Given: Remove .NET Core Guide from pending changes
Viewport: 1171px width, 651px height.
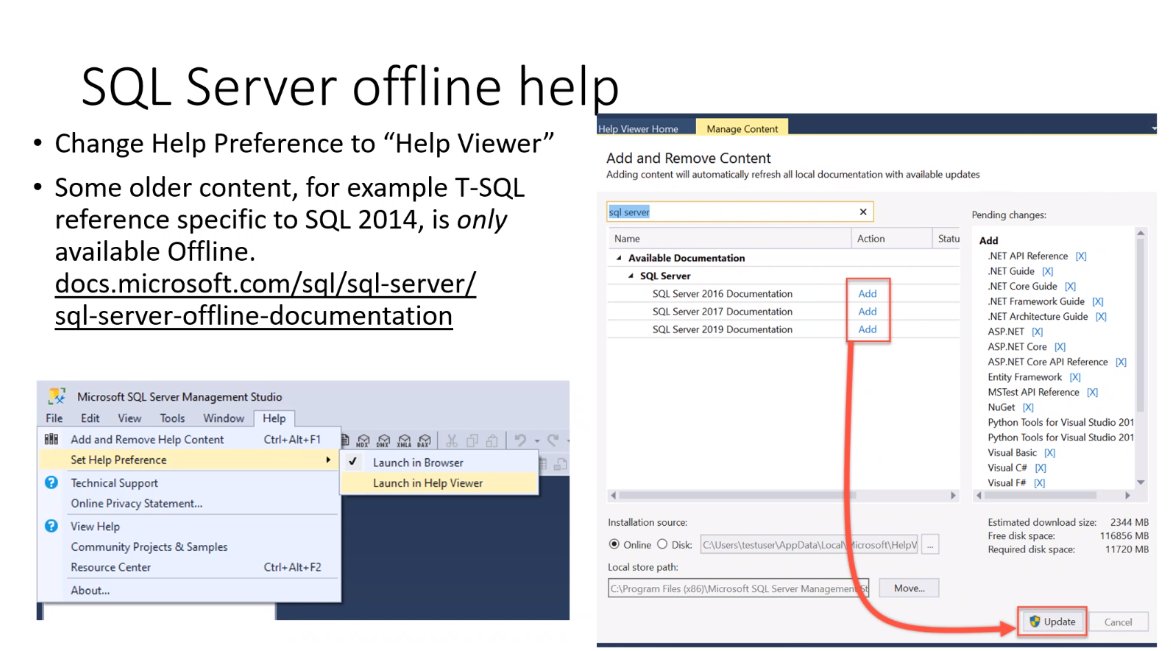Looking at the screenshot, I should 1070,286.
